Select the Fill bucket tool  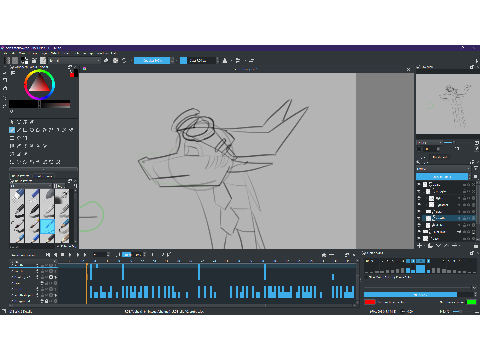pos(38,146)
